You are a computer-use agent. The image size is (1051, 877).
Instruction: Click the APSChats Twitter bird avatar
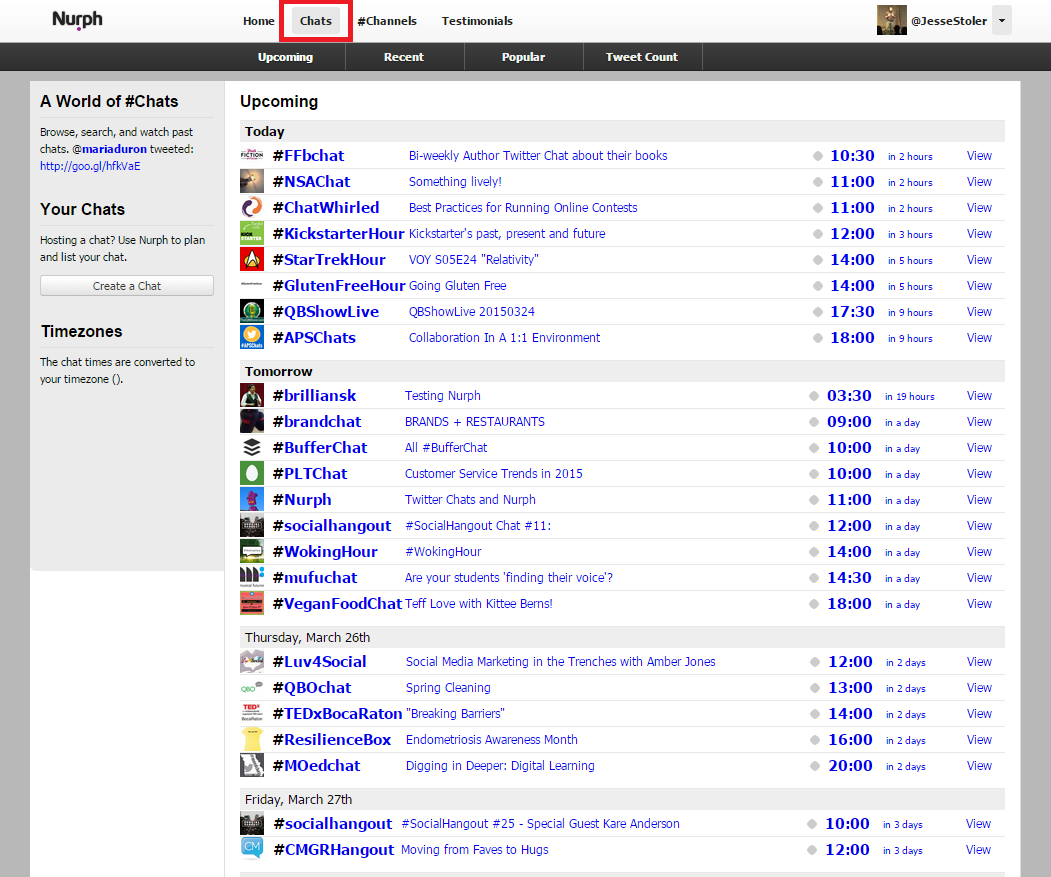coord(252,338)
